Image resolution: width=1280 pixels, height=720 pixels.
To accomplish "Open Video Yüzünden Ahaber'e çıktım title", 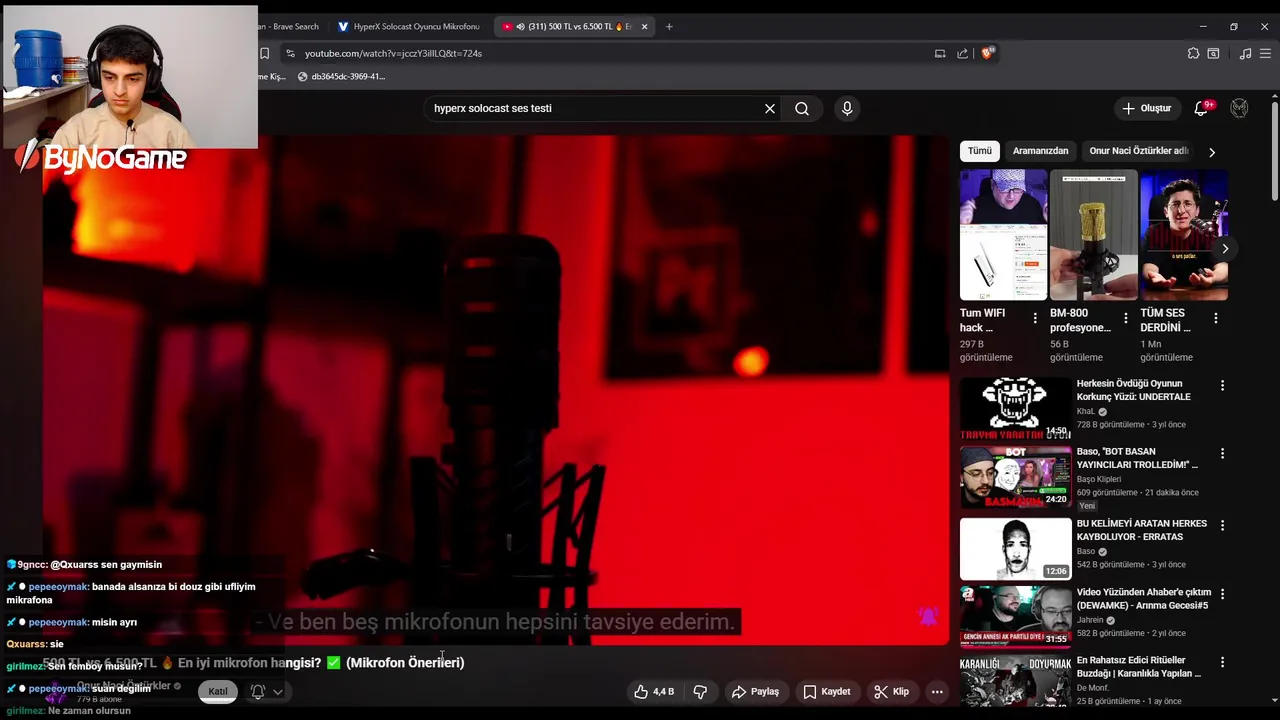I will (x=1143, y=598).
